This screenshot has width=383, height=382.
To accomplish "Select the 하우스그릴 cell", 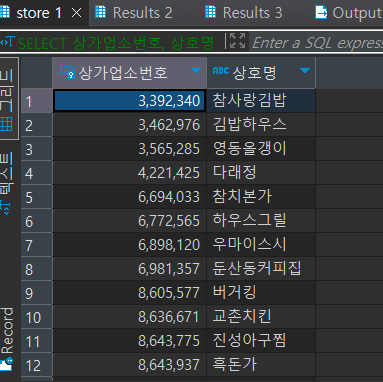I will pyautogui.click(x=261, y=221).
